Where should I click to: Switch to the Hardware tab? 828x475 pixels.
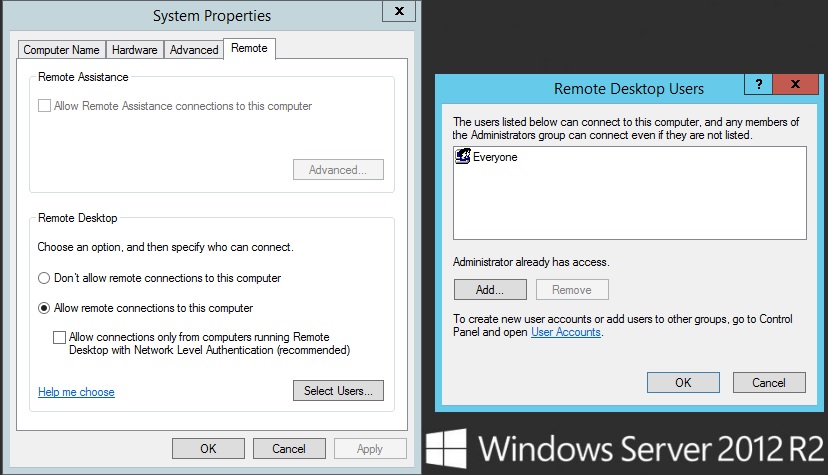point(134,50)
